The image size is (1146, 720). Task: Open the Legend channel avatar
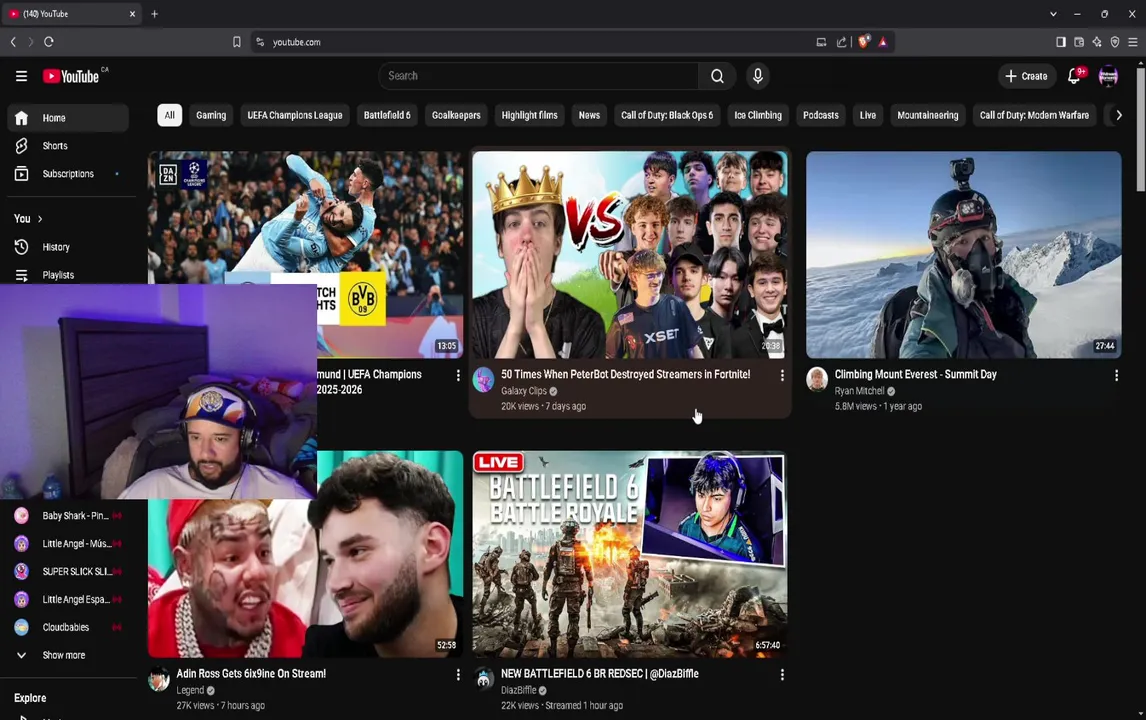pos(159,680)
